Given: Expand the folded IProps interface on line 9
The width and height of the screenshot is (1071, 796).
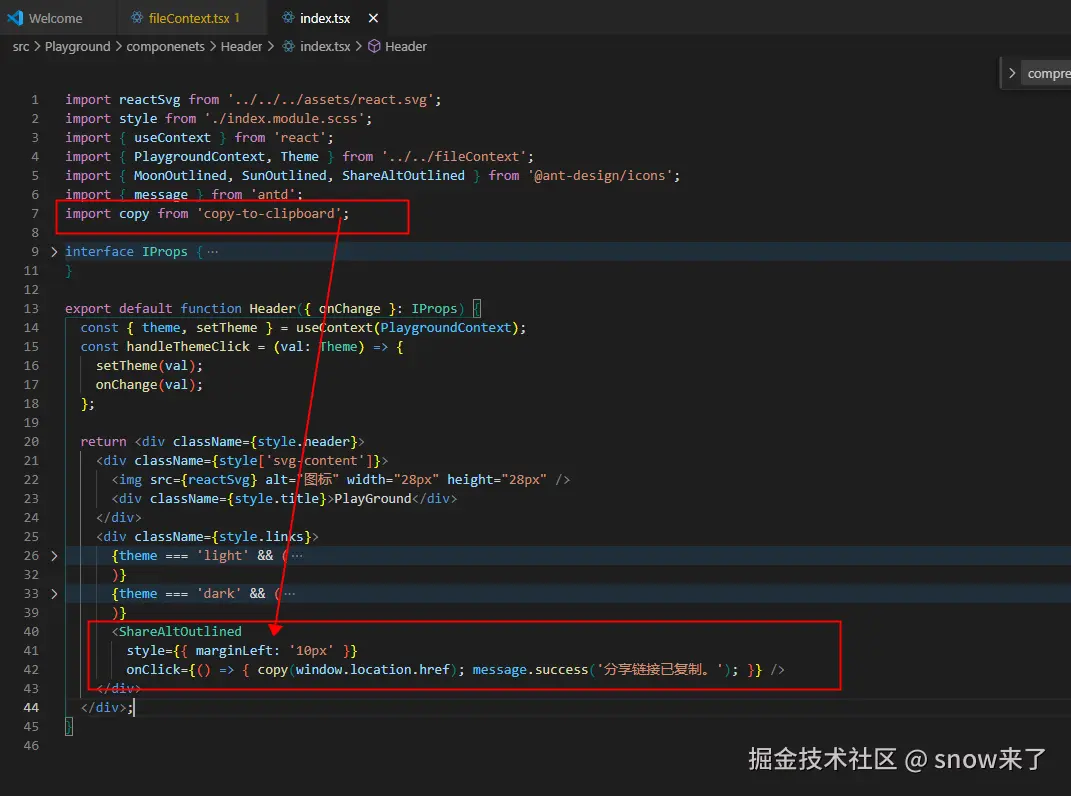Looking at the screenshot, I should 54,251.
